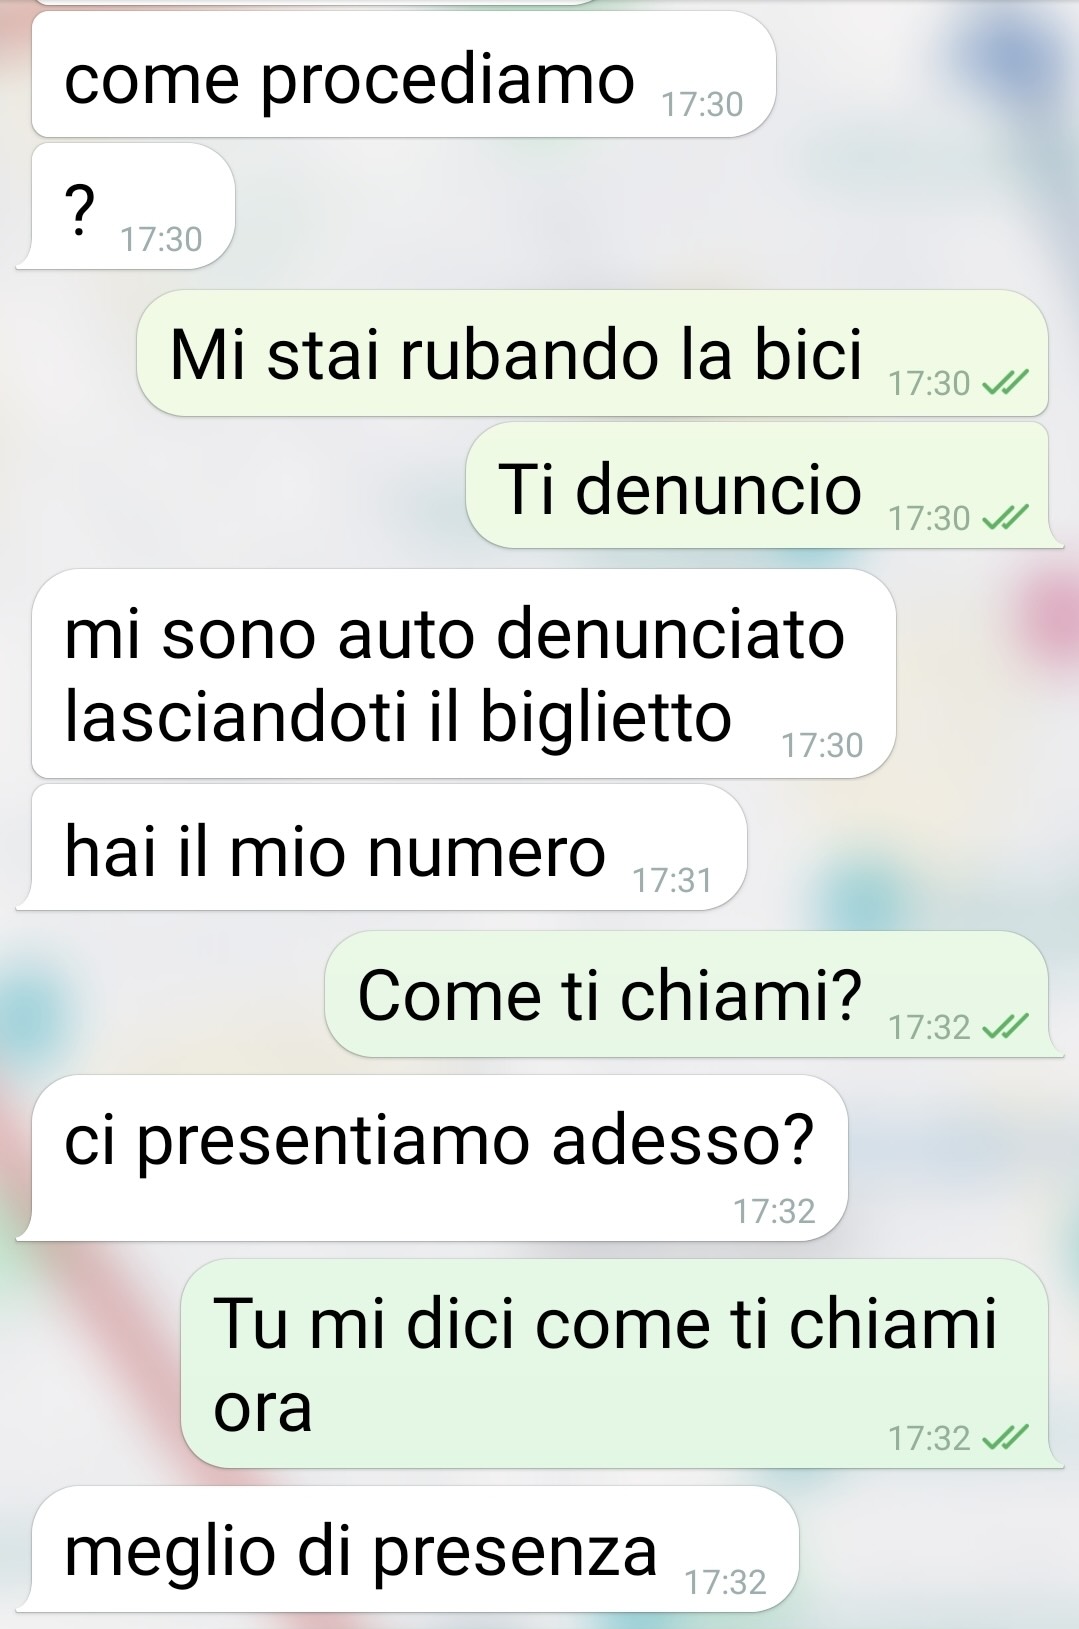The height and width of the screenshot is (1629, 1079).
Task: Select the '?' message bubble
Action: coord(126,206)
